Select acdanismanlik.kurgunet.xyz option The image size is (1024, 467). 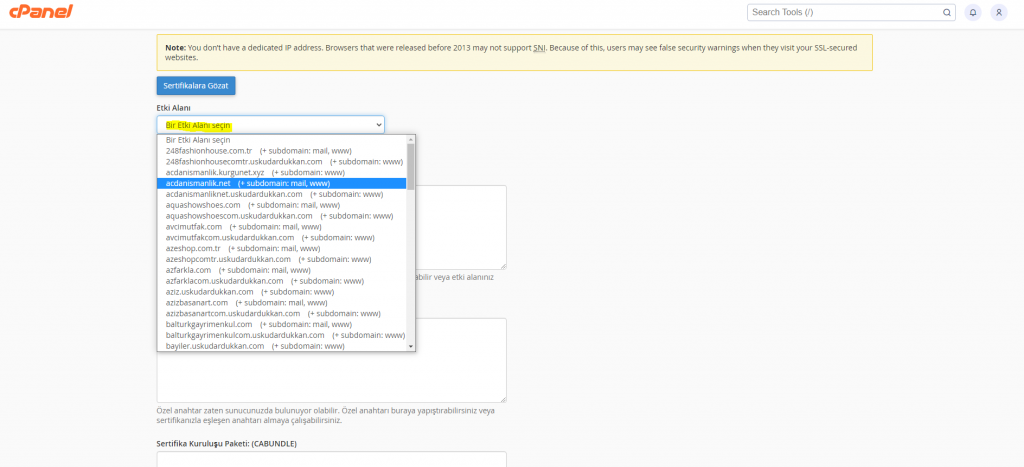tap(281, 172)
